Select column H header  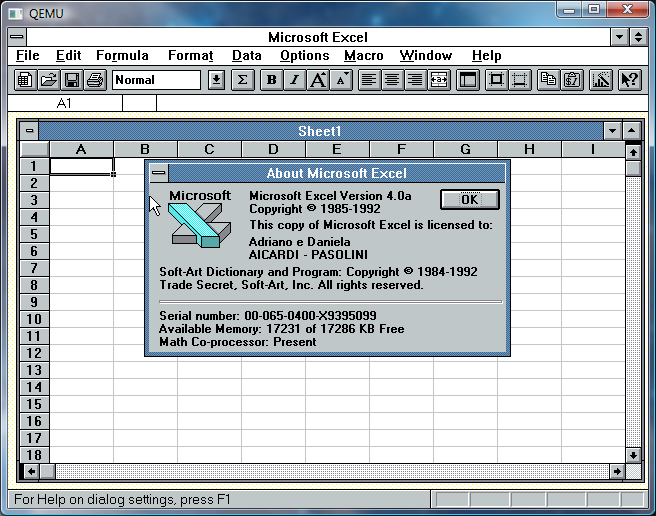coord(529,149)
